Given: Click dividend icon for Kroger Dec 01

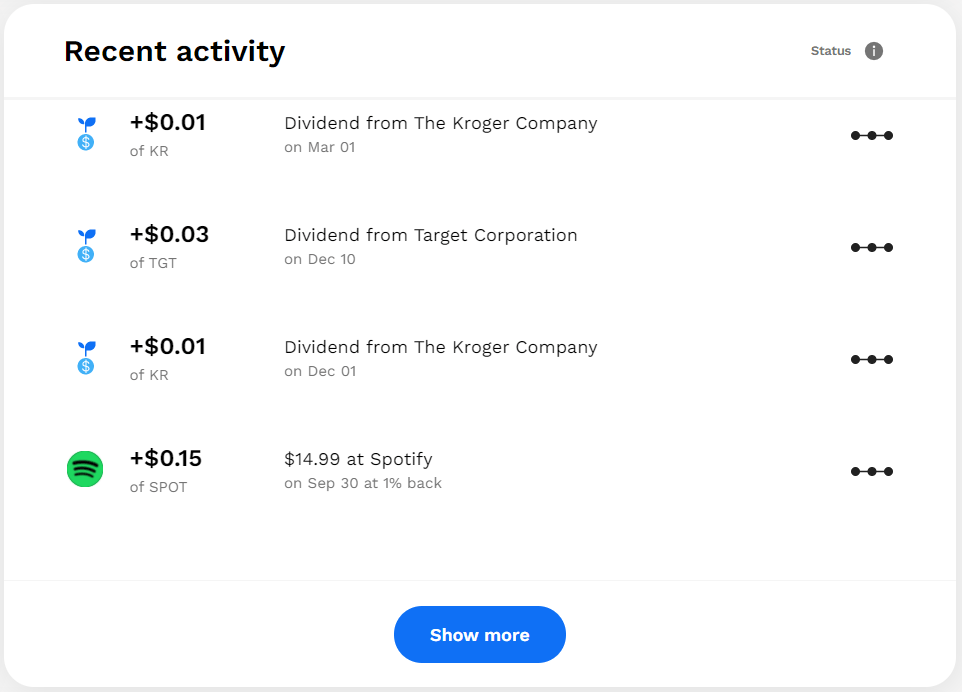Looking at the screenshot, I should [86, 357].
